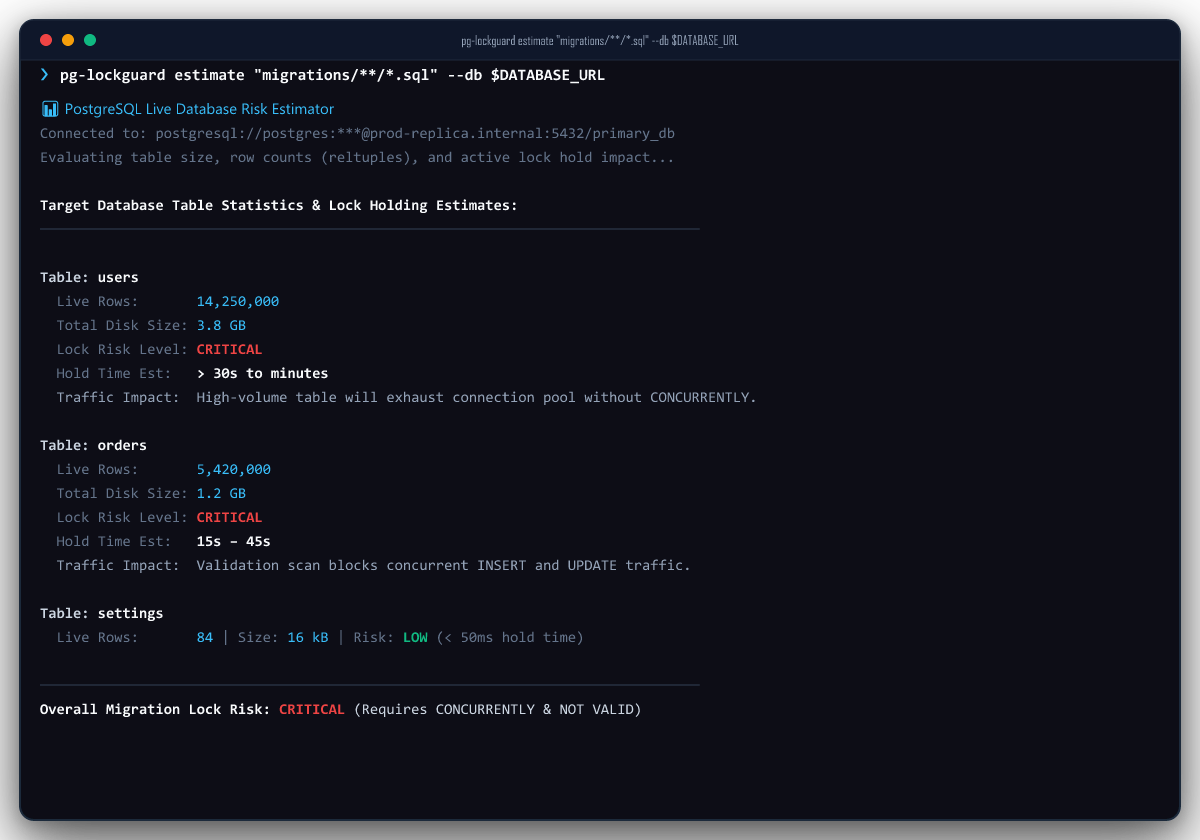Click the window title showing pg-lockguard estimate

pos(600,41)
